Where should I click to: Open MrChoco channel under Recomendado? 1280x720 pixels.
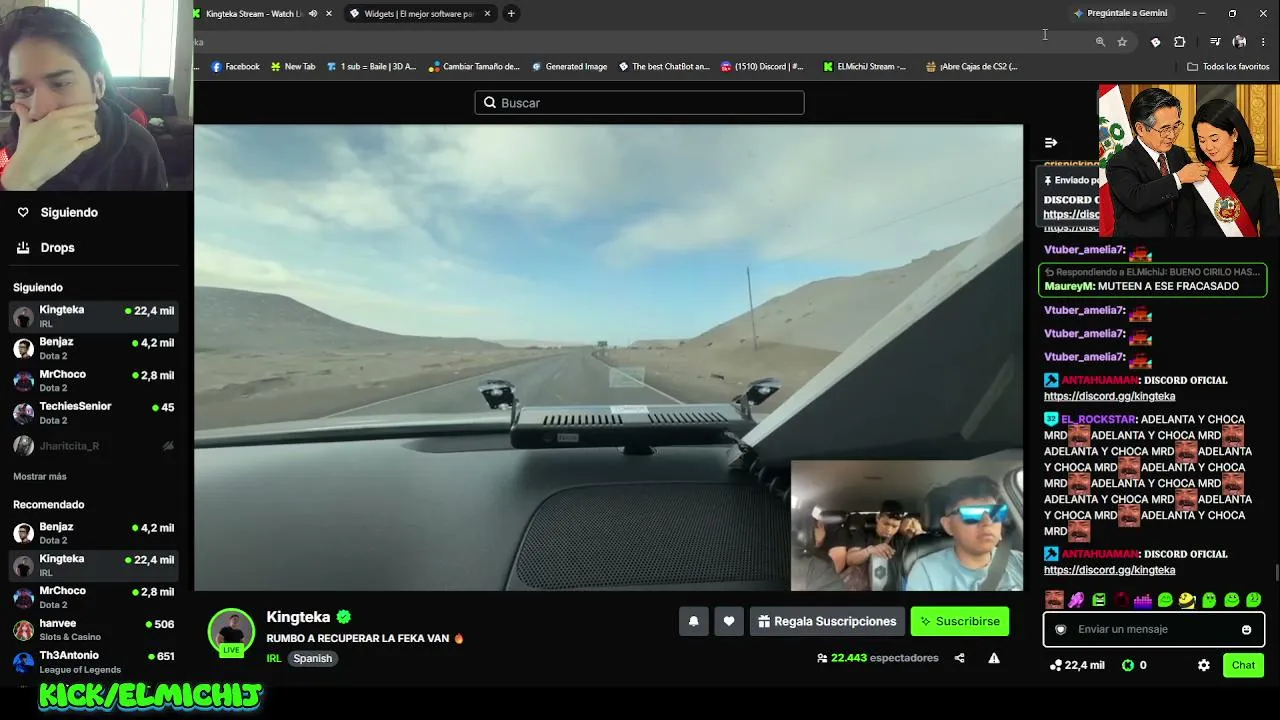94,598
